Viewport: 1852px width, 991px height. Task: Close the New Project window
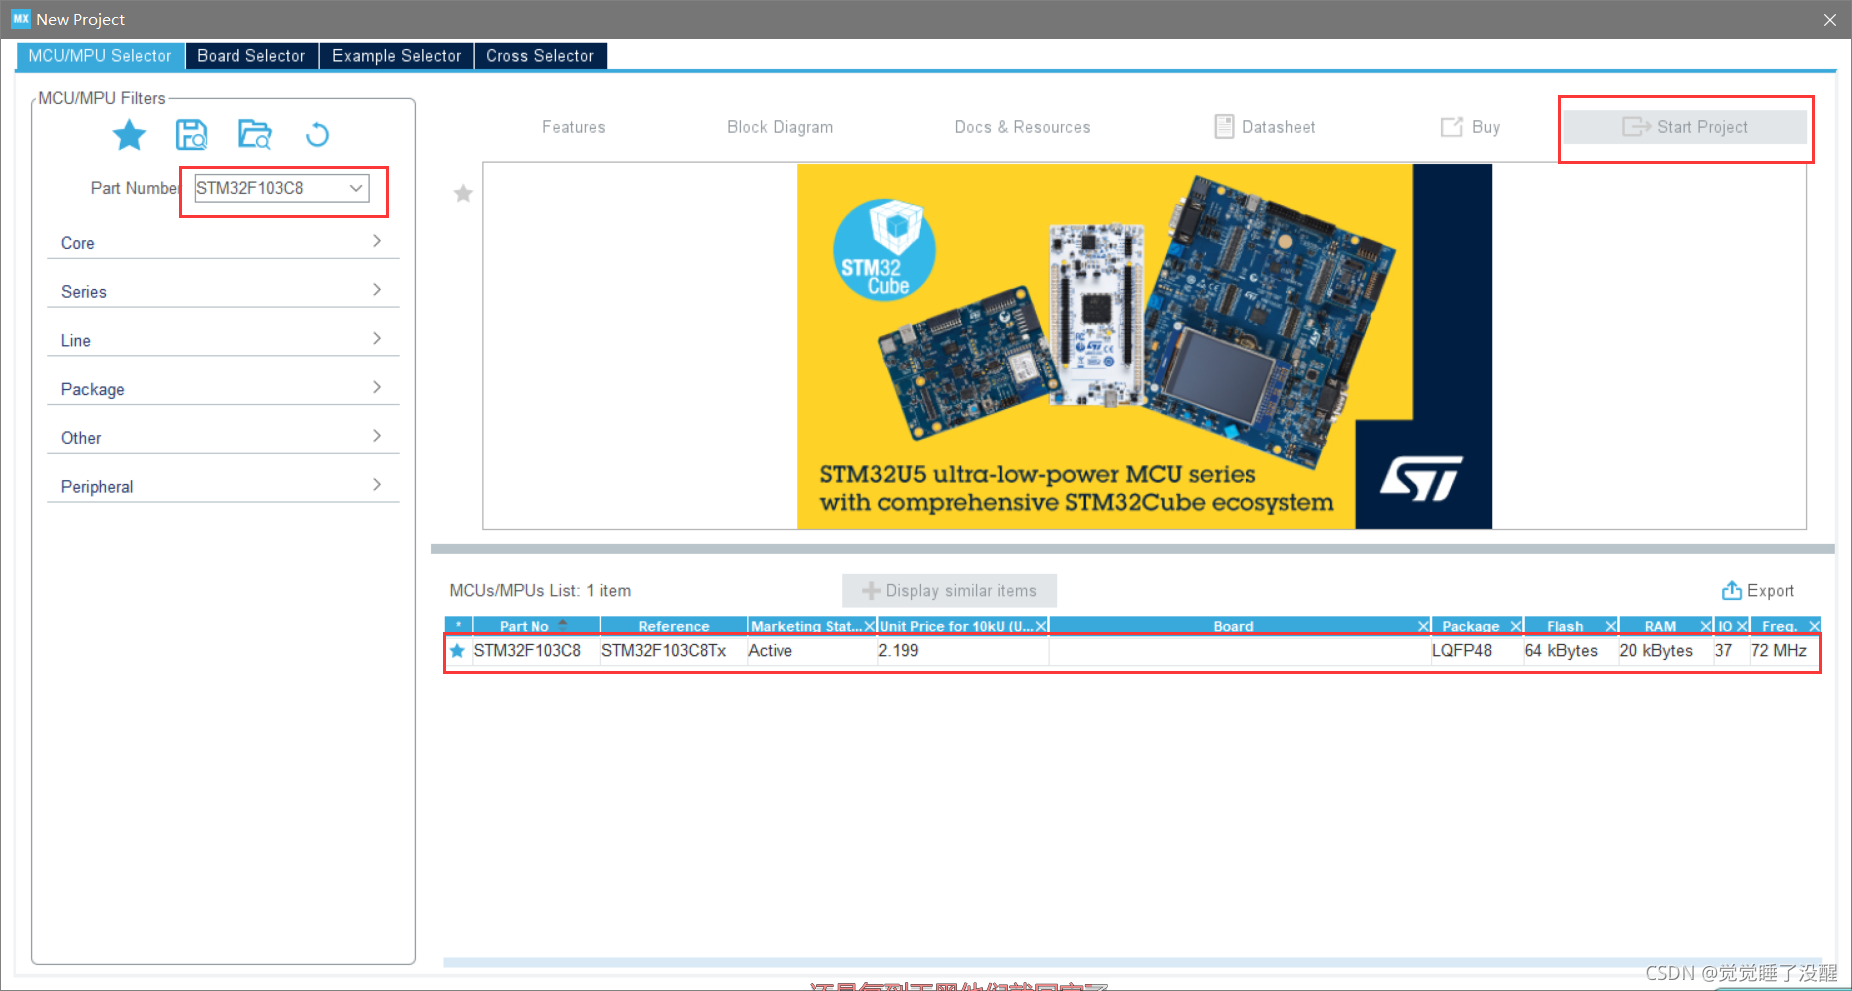(1829, 20)
